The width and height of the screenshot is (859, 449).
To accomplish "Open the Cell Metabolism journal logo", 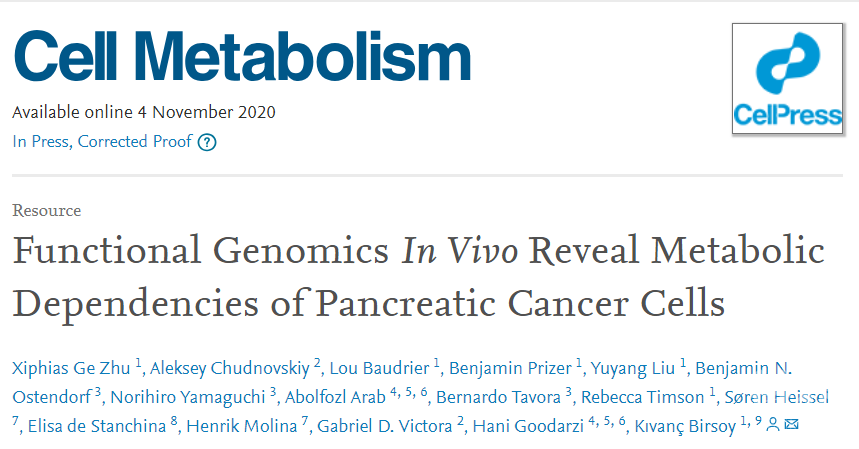I will pos(241,58).
